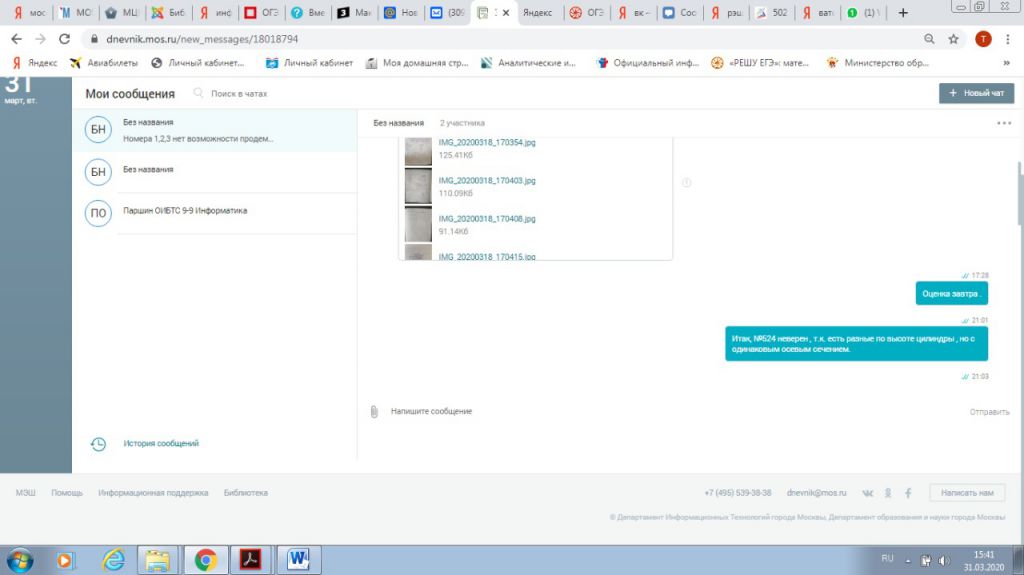Open the Яндекс bookmark
Viewport: 1024px width, 575px height.
click(x=35, y=63)
